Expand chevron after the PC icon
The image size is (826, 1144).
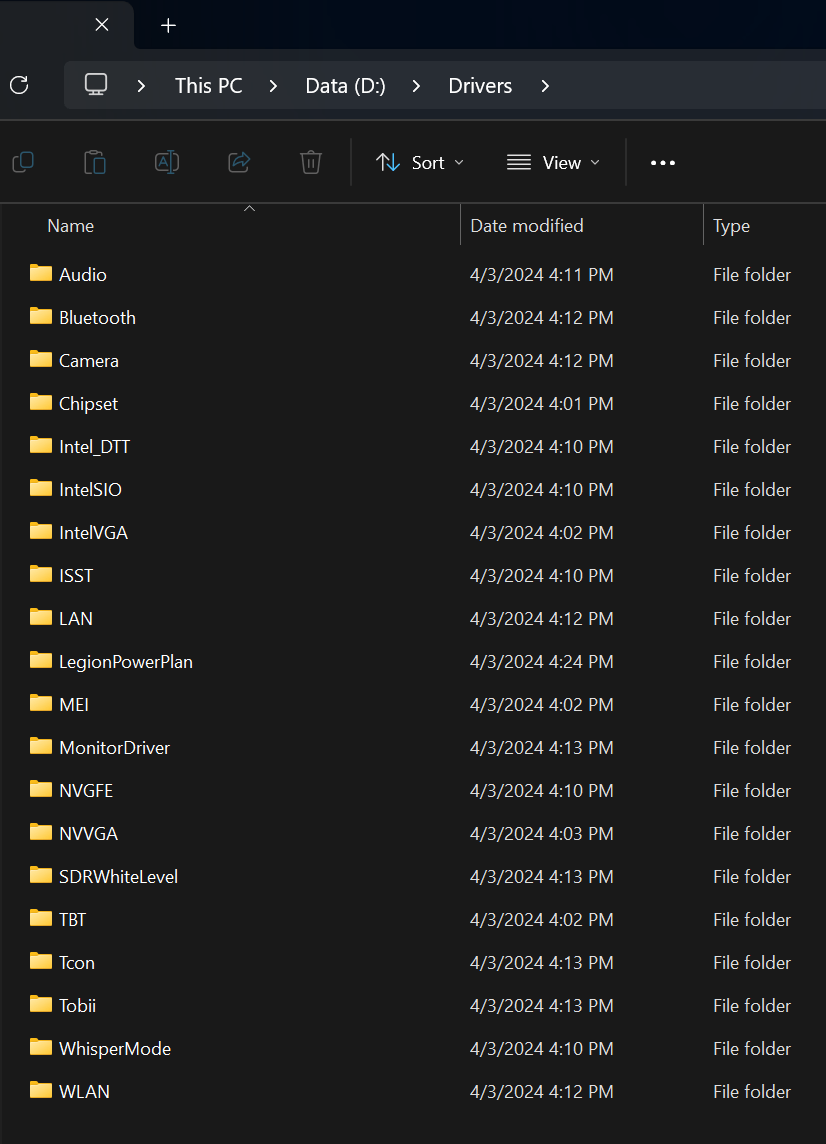141,86
